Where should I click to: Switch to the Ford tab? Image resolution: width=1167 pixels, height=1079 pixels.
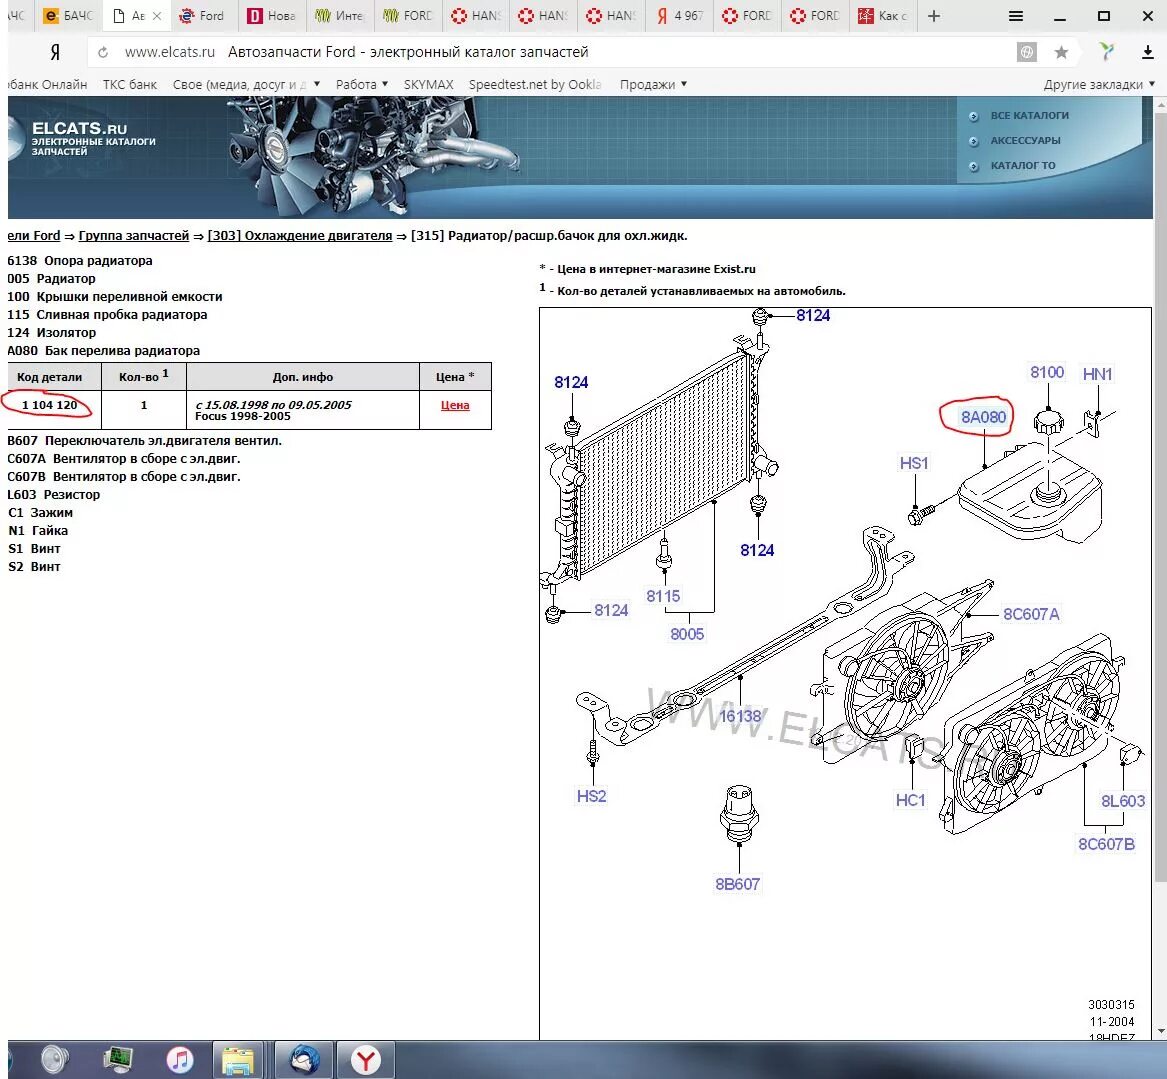pyautogui.click(x=204, y=16)
